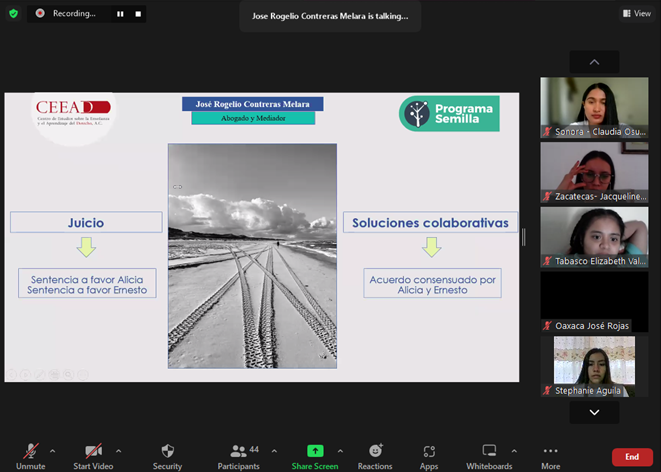Click the Soluciones colaborativas box
Screen dimensions: 661x472
pos(430,222)
